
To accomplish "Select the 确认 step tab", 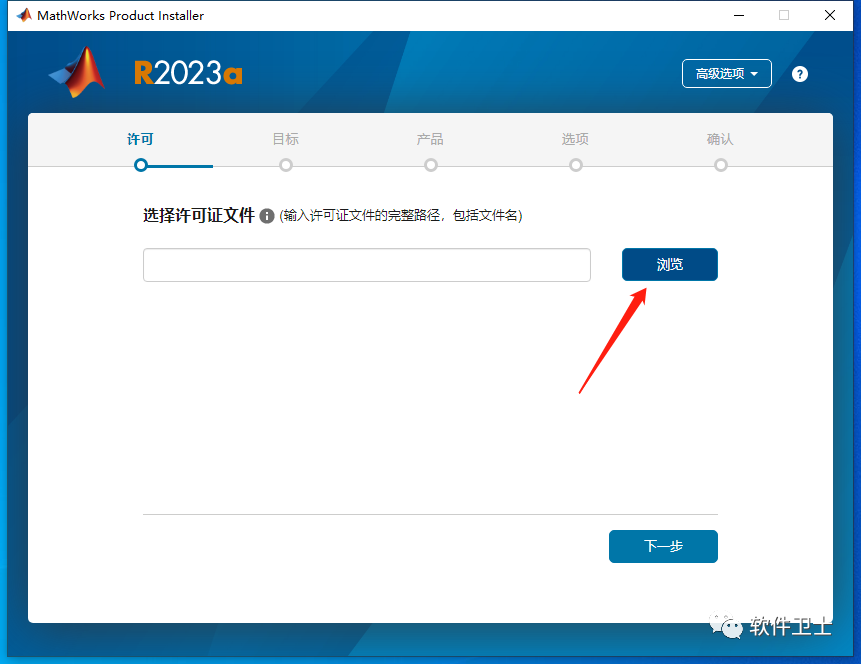I will click(720, 139).
